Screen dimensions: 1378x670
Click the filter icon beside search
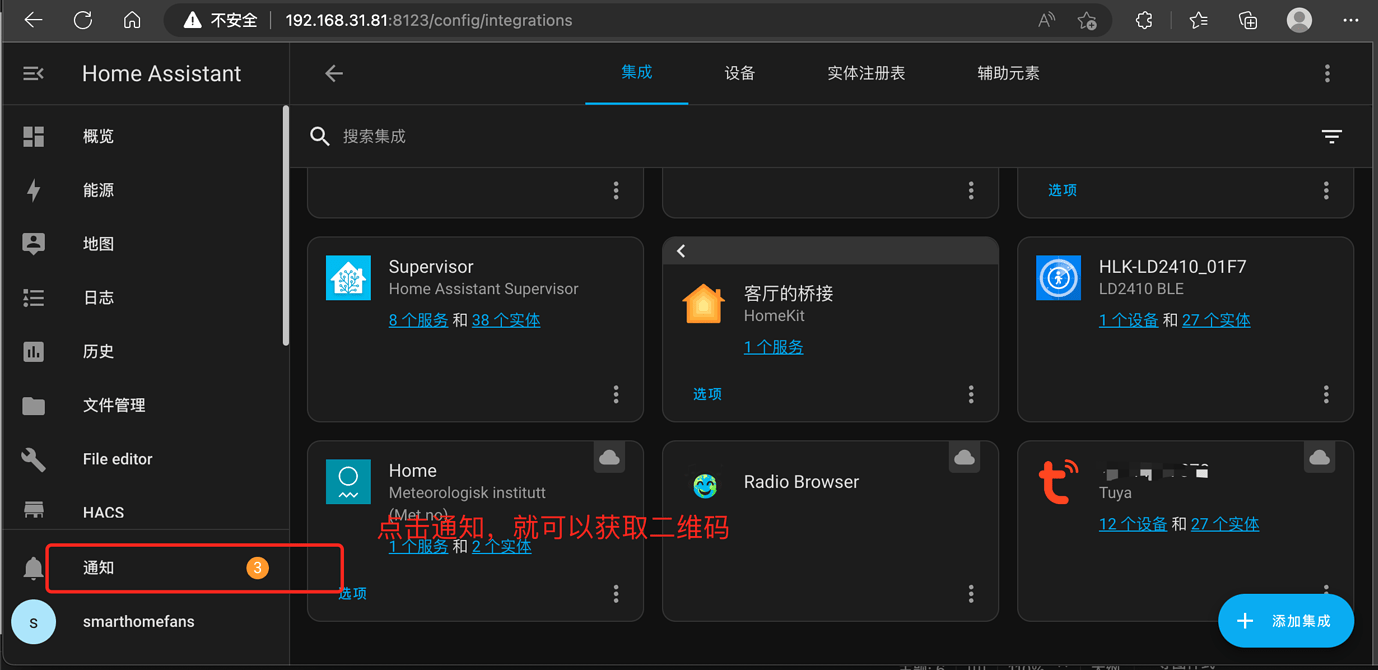[1331, 137]
